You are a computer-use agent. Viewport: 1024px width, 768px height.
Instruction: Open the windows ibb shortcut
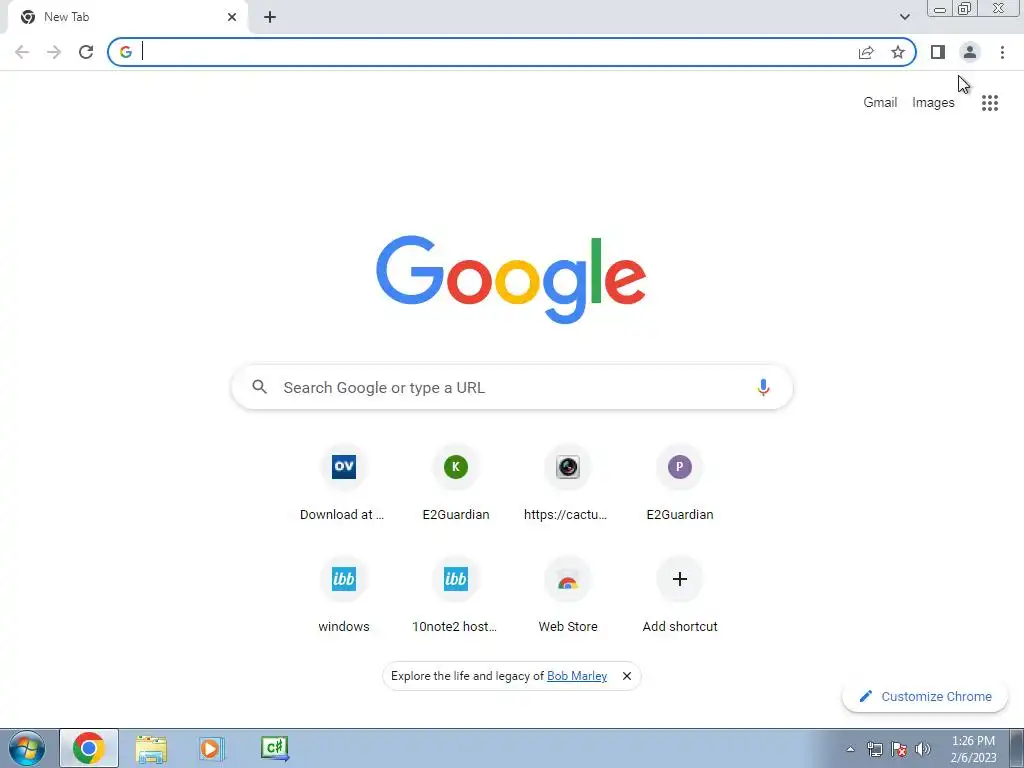click(344, 596)
